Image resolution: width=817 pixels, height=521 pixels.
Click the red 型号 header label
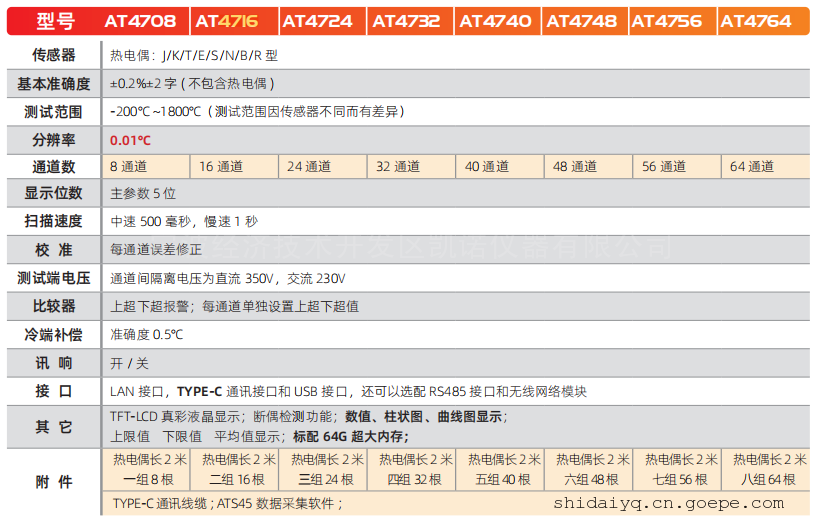tap(53, 21)
